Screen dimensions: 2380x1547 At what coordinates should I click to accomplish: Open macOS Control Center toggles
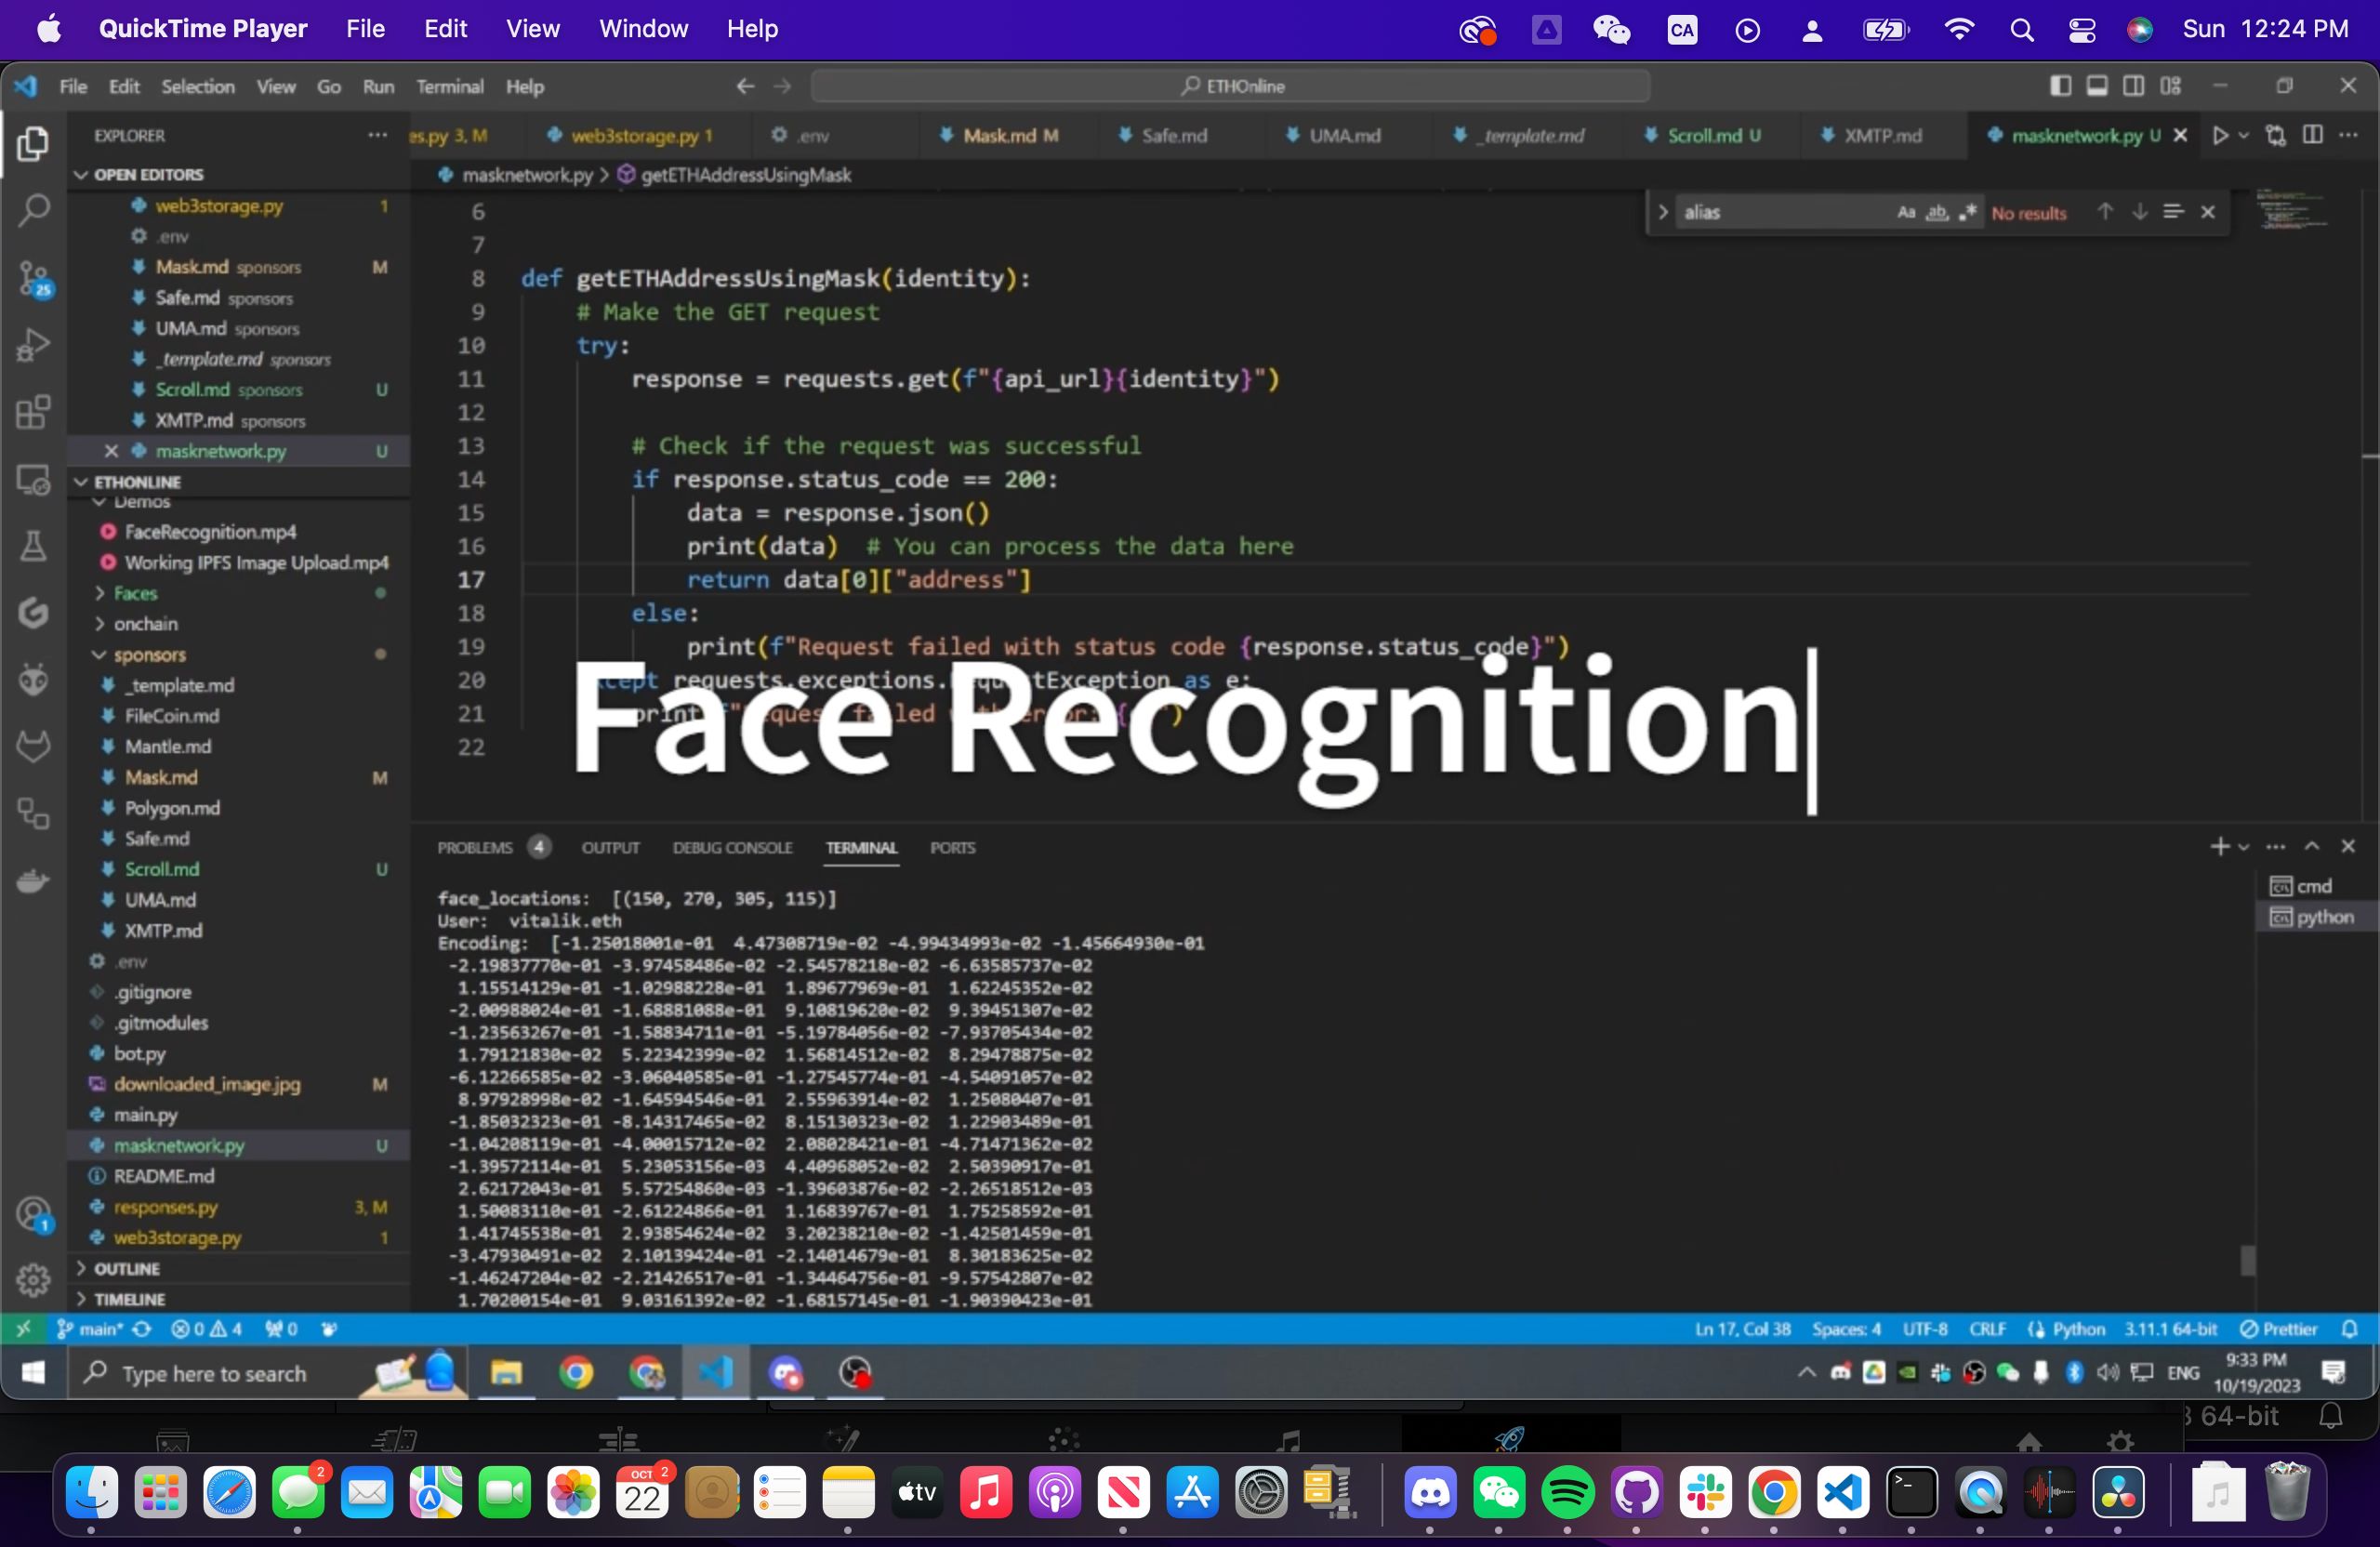click(2082, 30)
